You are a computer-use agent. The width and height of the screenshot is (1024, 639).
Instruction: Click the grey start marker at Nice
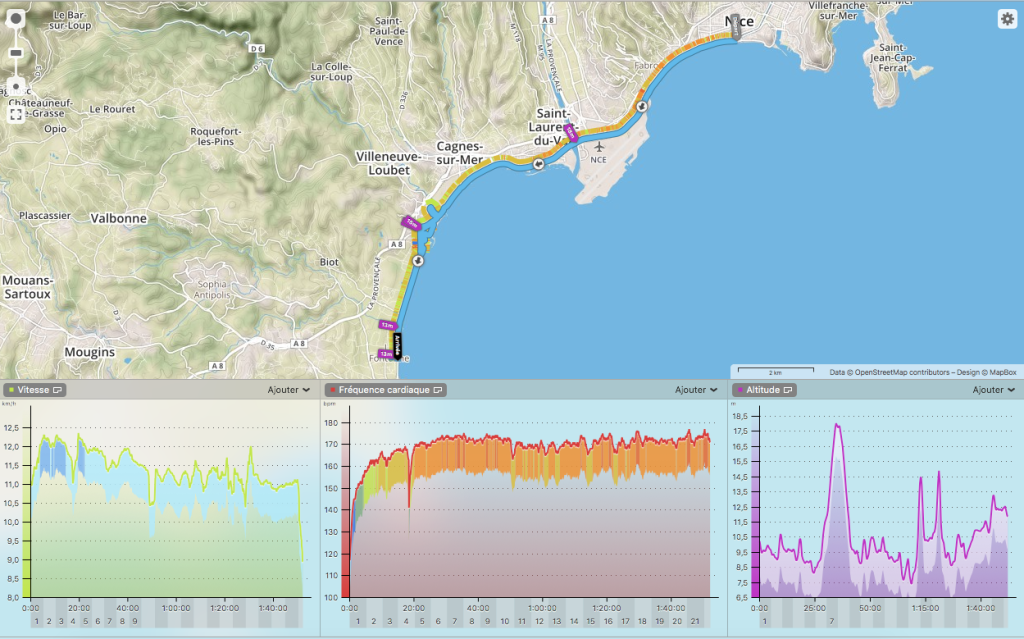737,25
